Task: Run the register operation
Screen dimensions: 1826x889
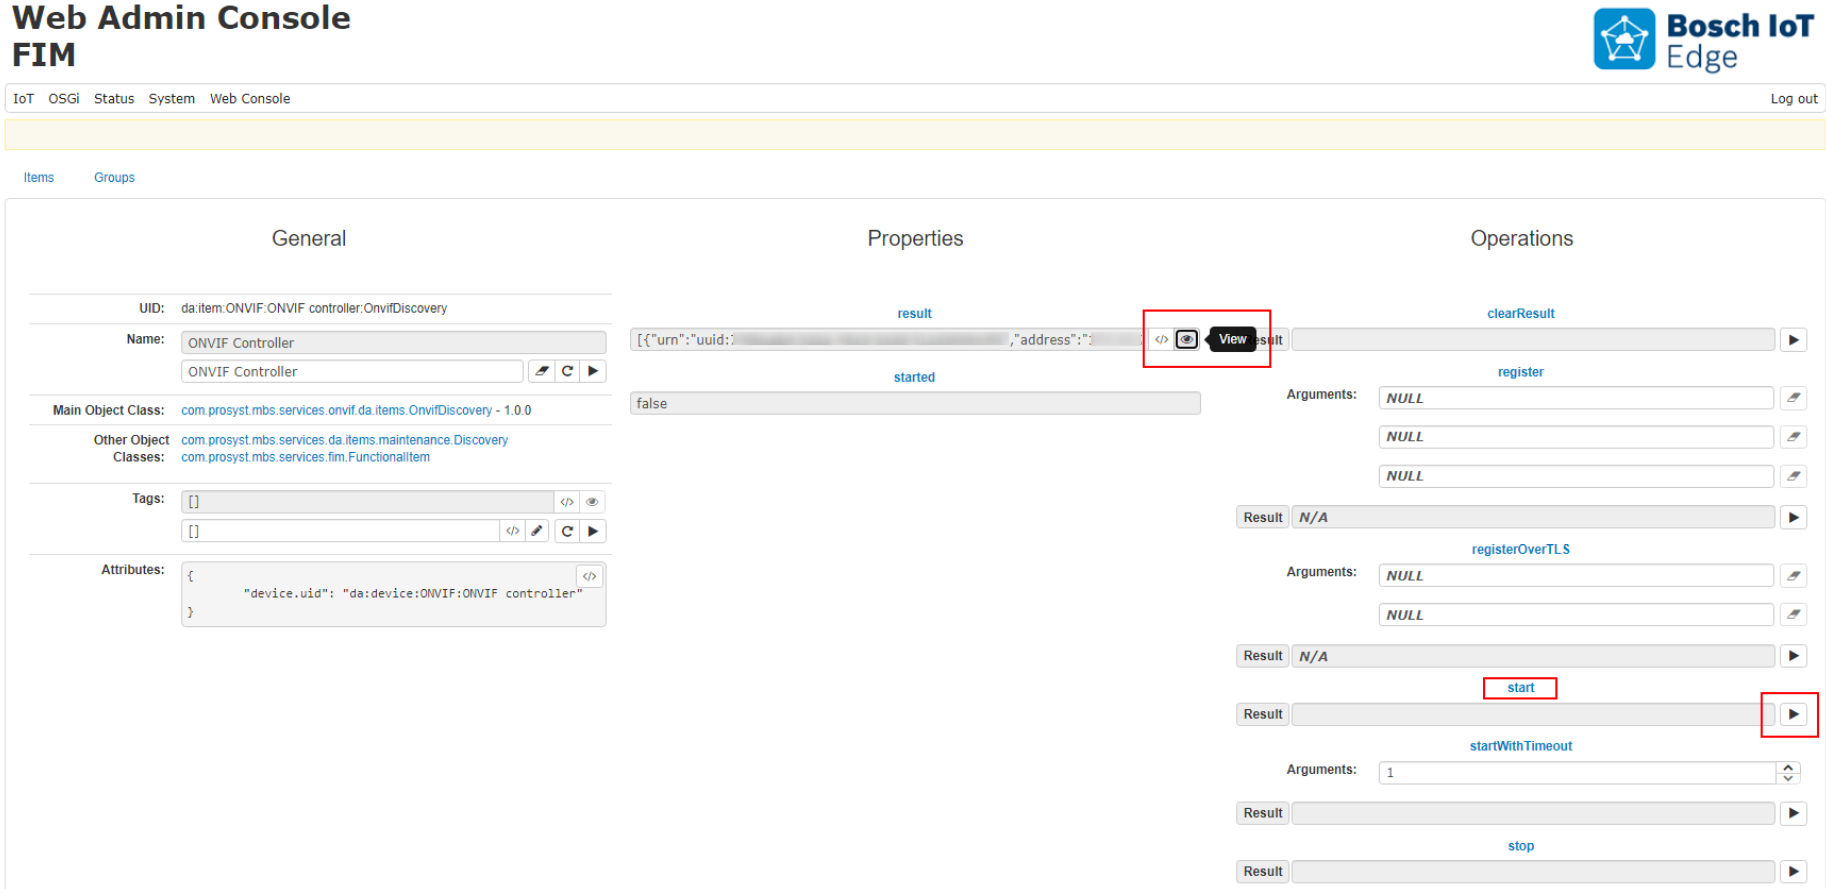Action: tap(1794, 517)
